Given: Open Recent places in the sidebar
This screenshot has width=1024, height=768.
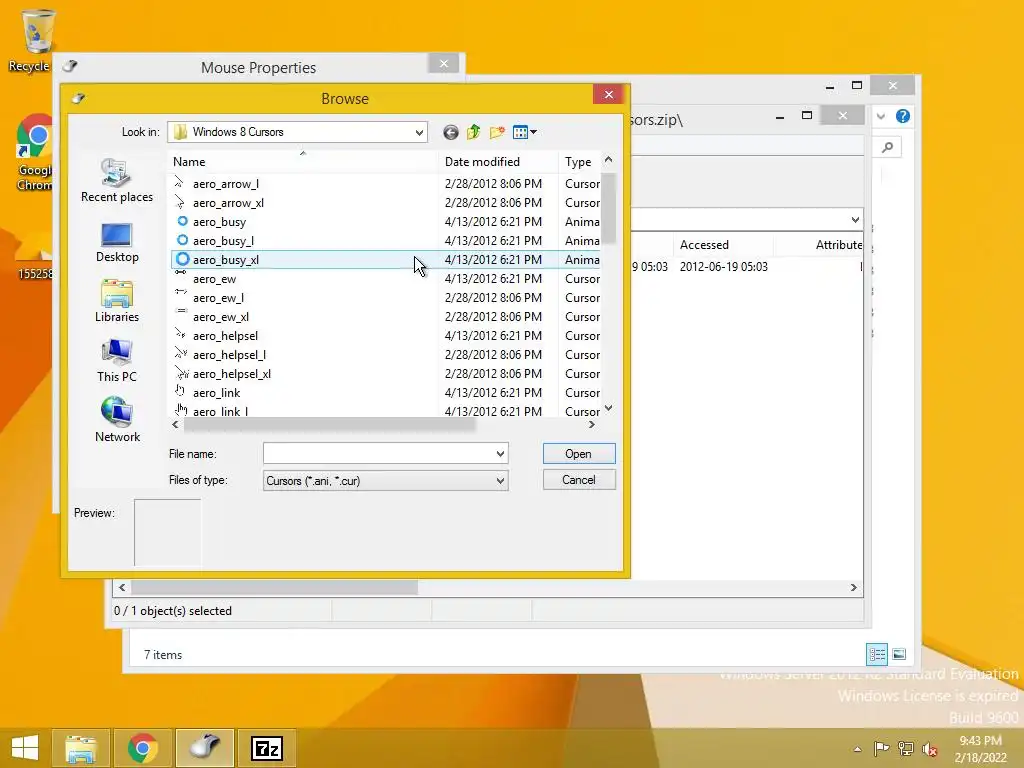Looking at the screenshot, I should (117, 181).
